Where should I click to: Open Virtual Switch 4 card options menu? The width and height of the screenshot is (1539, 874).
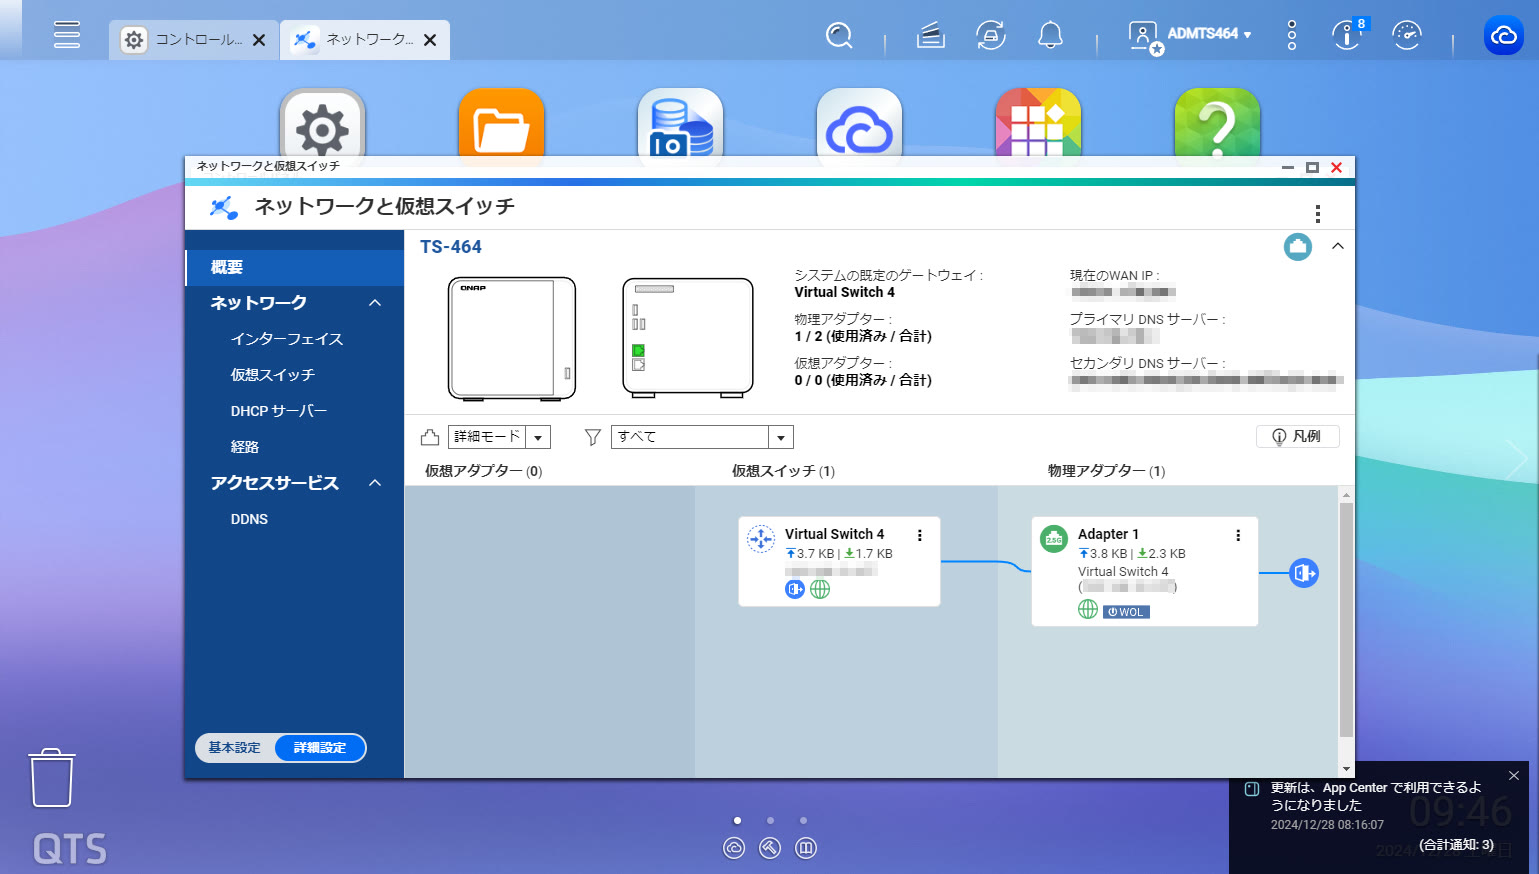(x=920, y=536)
